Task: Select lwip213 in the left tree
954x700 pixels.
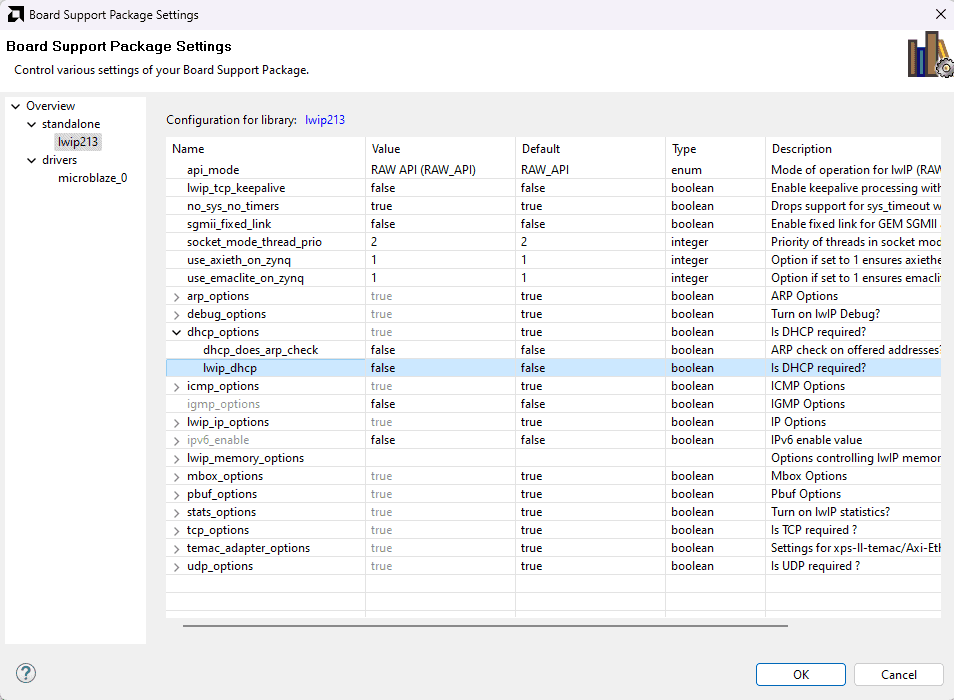Action: point(78,142)
